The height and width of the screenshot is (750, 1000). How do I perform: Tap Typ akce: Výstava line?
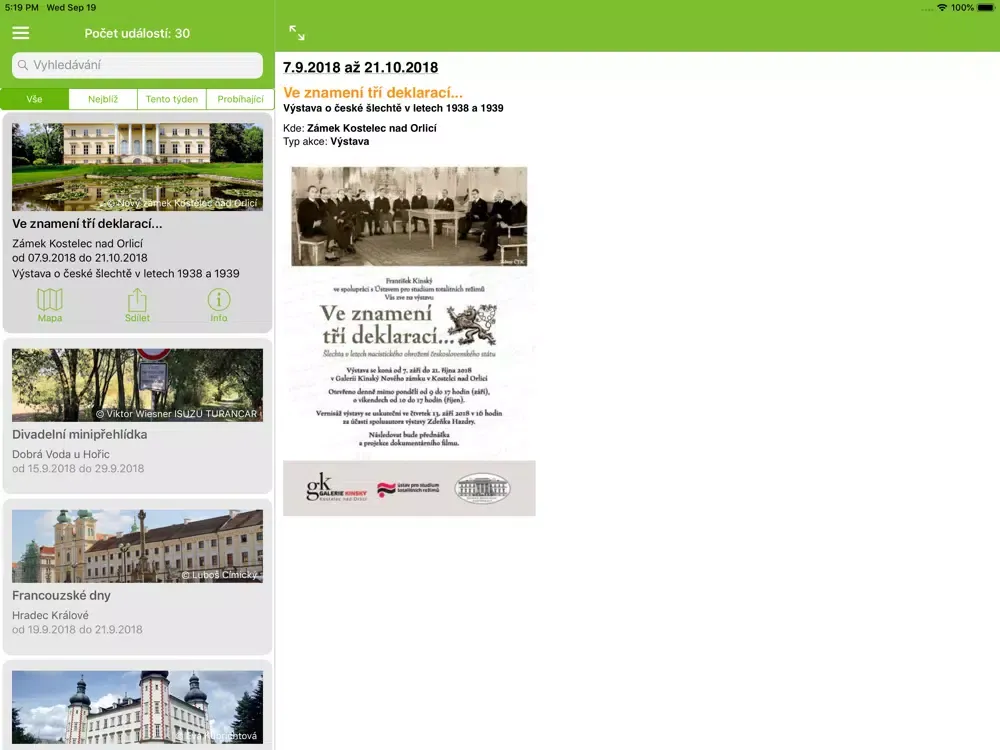click(x=326, y=142)
